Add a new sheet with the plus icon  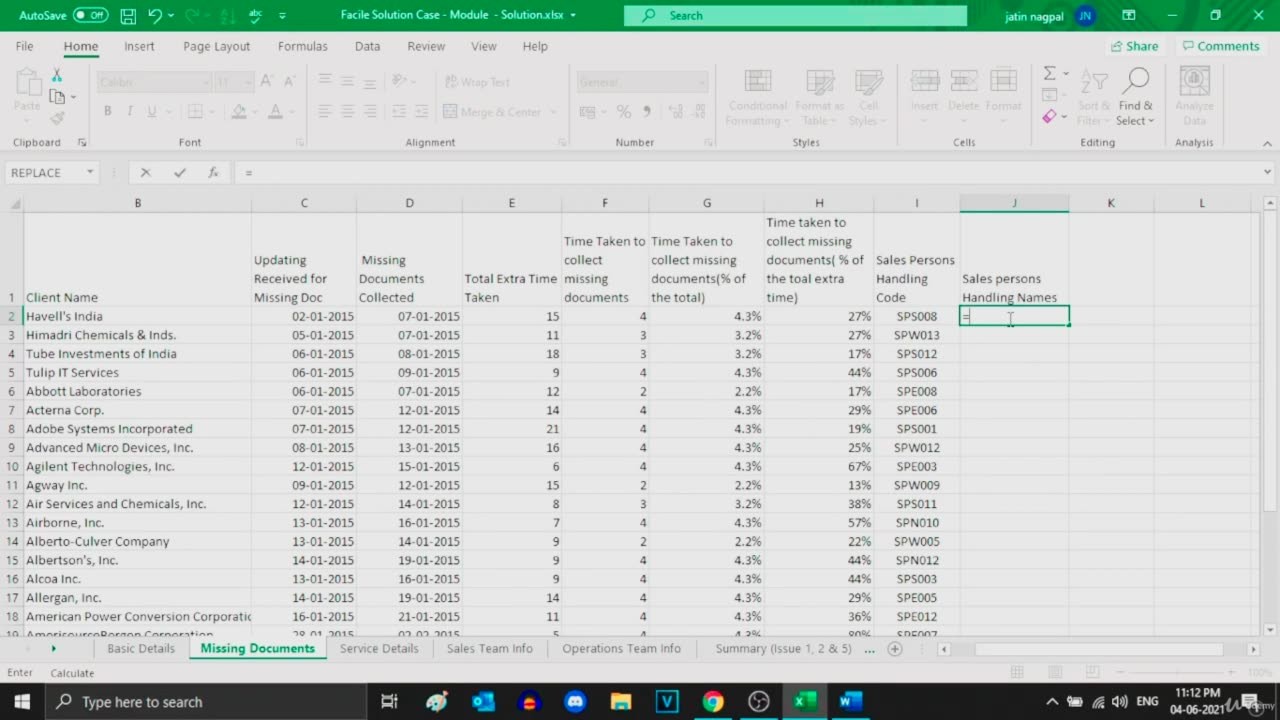point(895,649)
